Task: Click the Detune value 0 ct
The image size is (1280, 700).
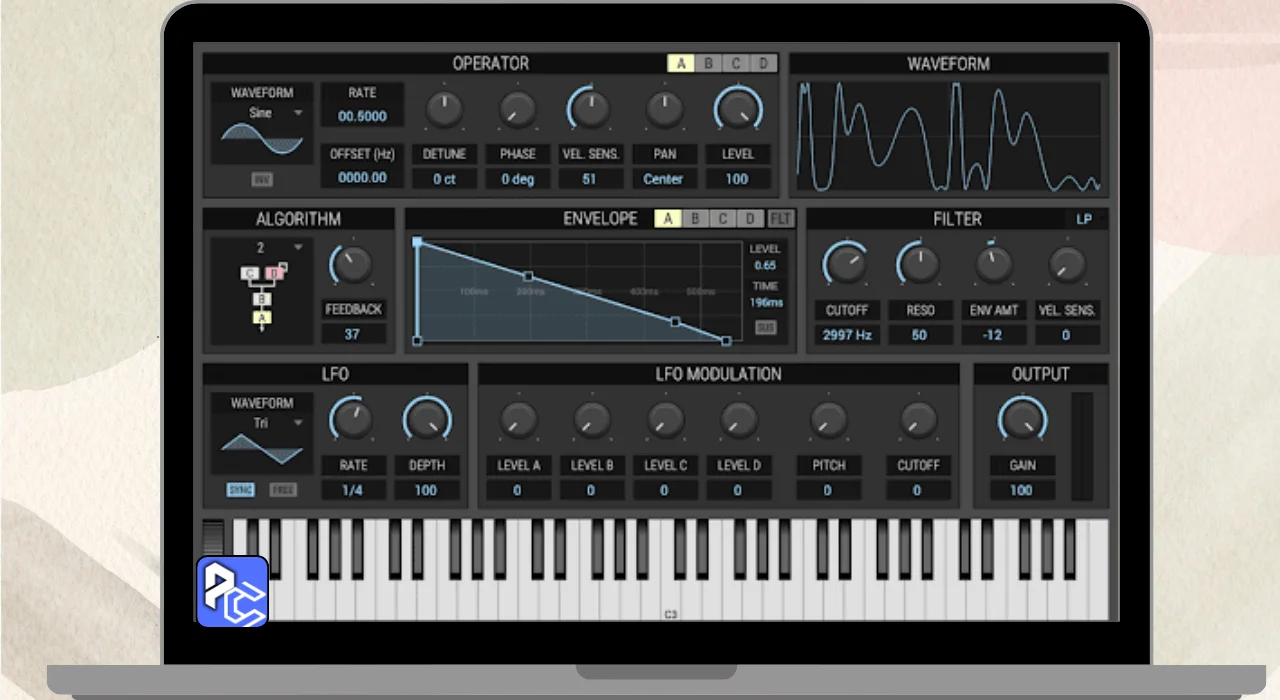Action: [444, 179]
